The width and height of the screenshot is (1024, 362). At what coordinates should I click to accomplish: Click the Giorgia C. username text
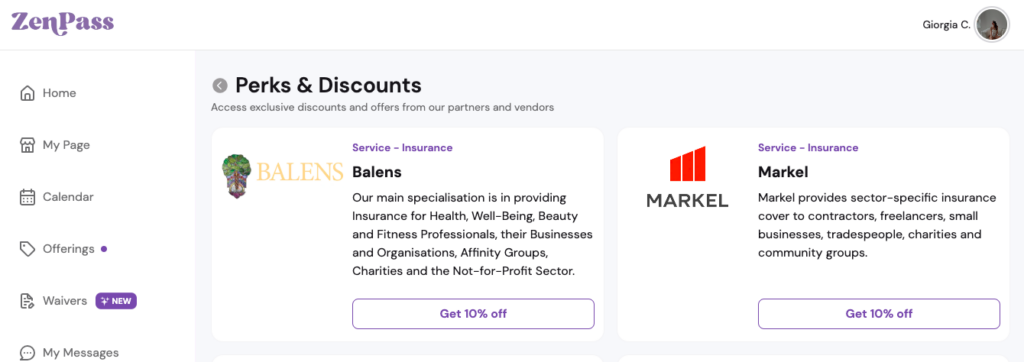(x=946, y=25)
